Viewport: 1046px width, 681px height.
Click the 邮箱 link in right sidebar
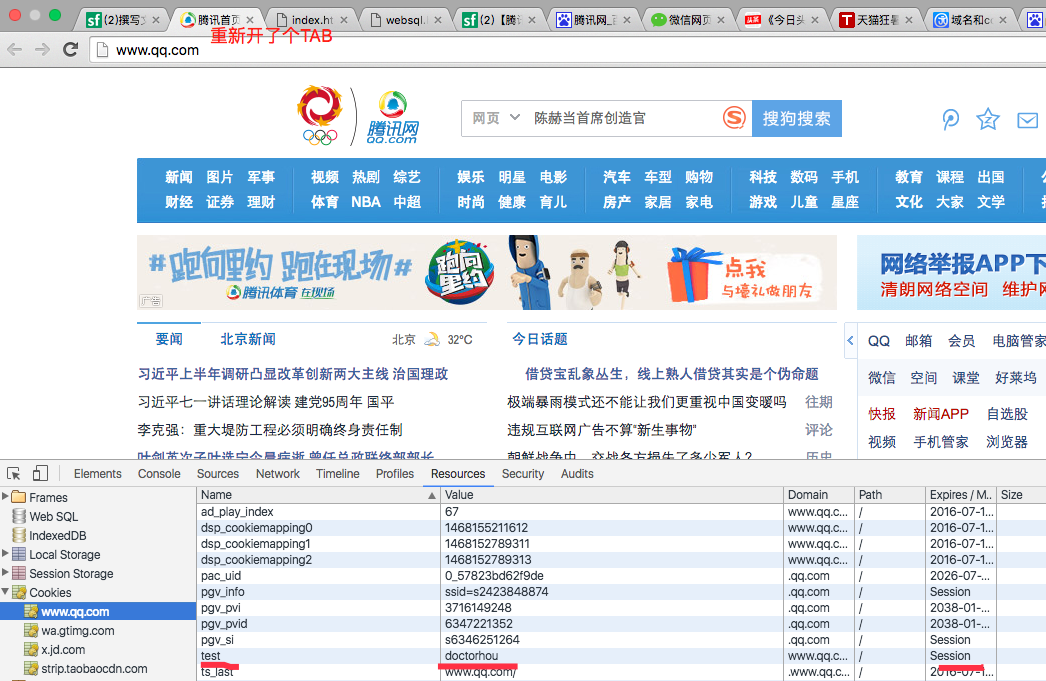tap(919, 341)
